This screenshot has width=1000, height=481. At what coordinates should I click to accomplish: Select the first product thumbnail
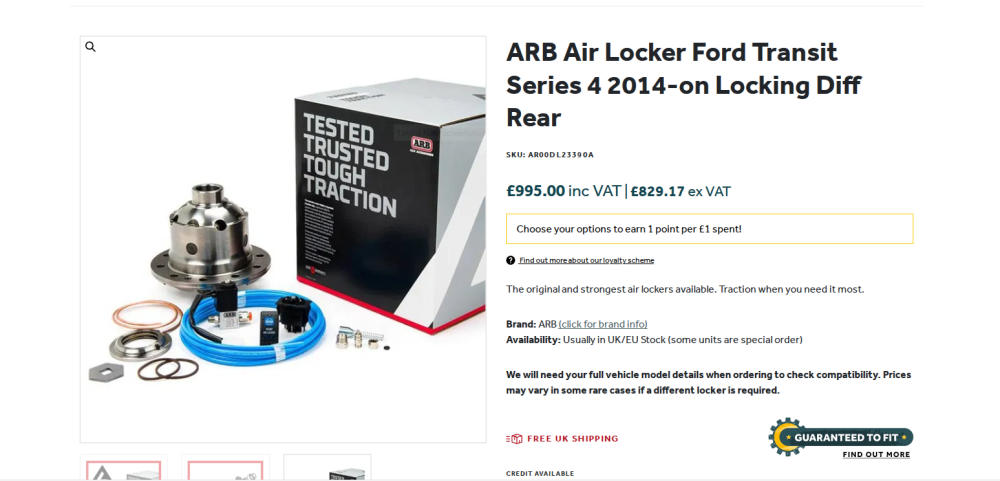(123, 469)
